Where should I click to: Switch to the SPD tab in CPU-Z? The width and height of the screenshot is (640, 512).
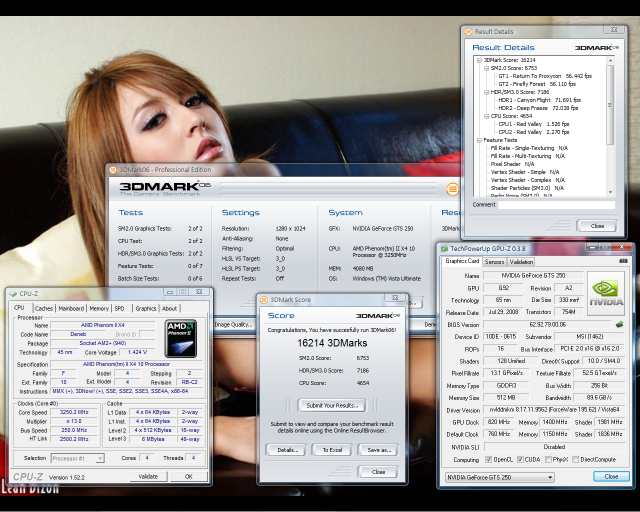coord(120,309)
